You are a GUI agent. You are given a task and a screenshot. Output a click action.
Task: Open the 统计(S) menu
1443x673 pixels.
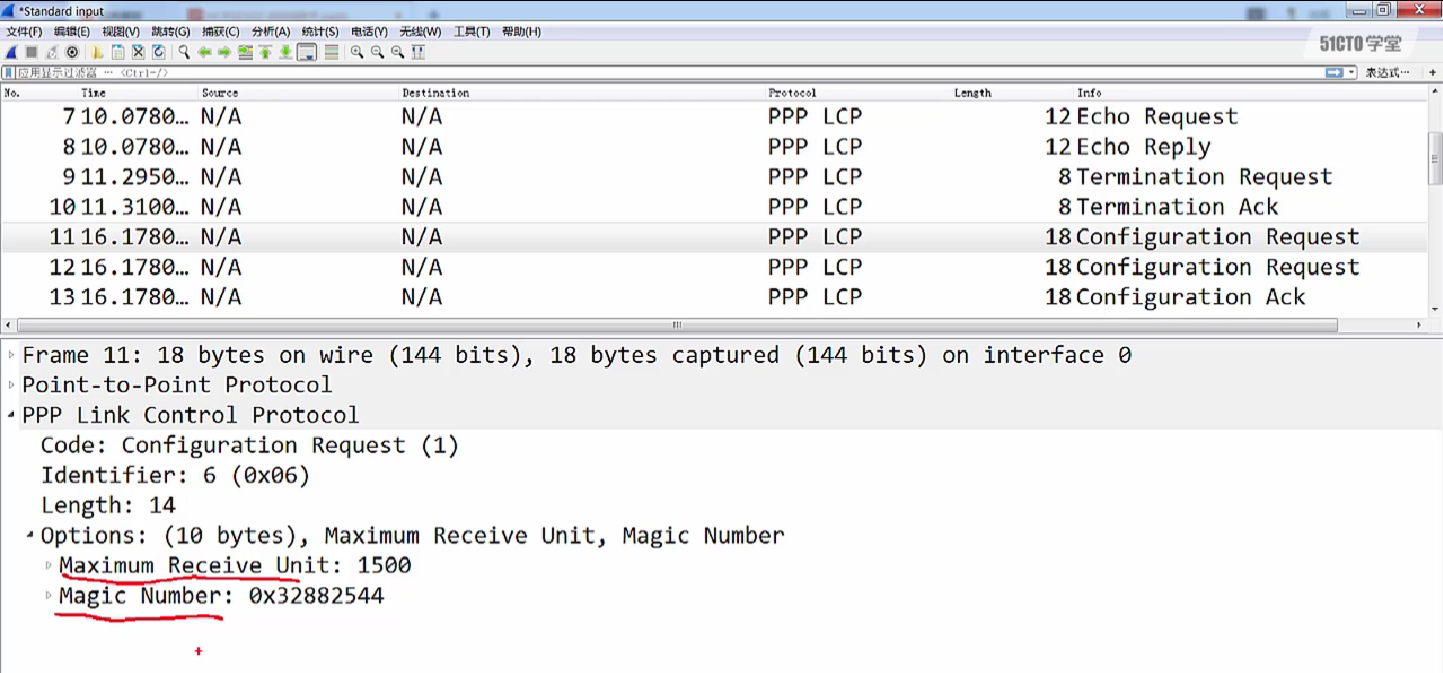coord(319,31)
